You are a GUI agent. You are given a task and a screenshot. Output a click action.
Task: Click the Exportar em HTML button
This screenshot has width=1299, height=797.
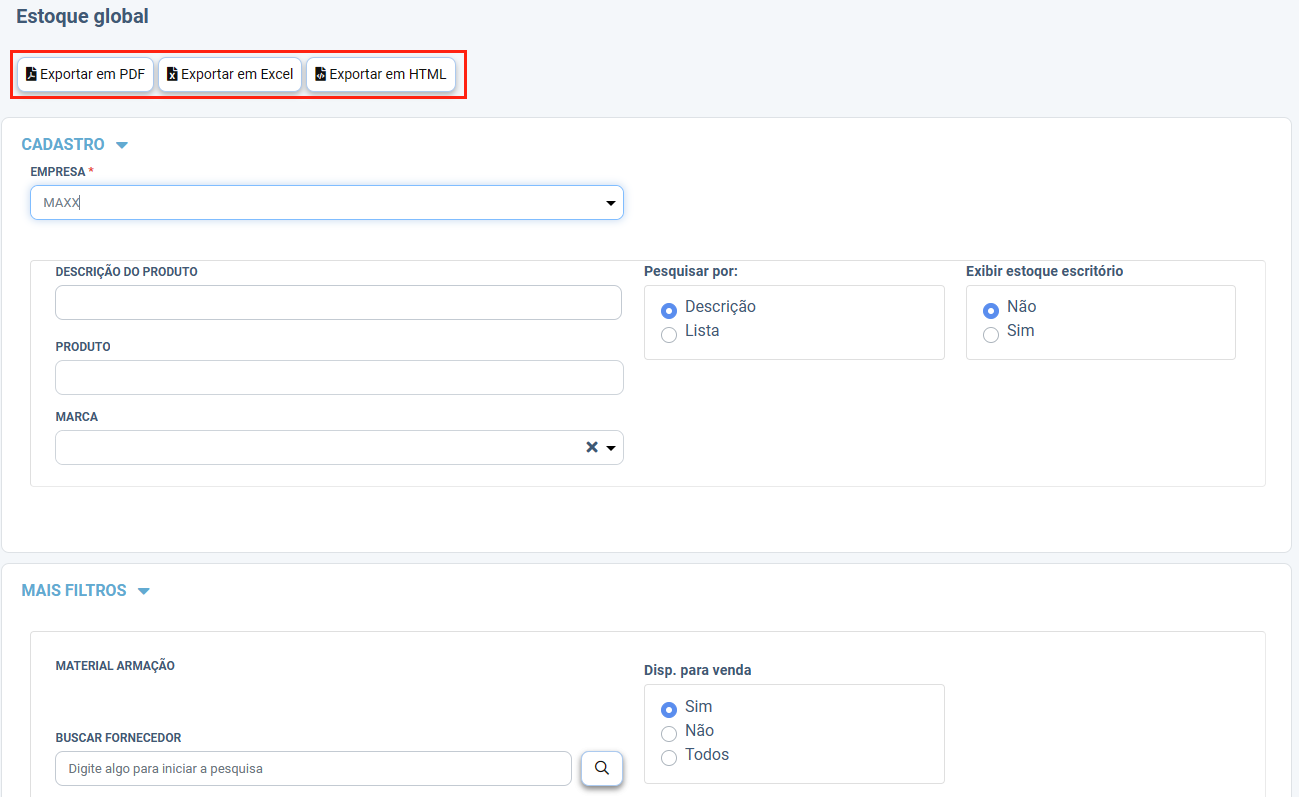[381, 74]
